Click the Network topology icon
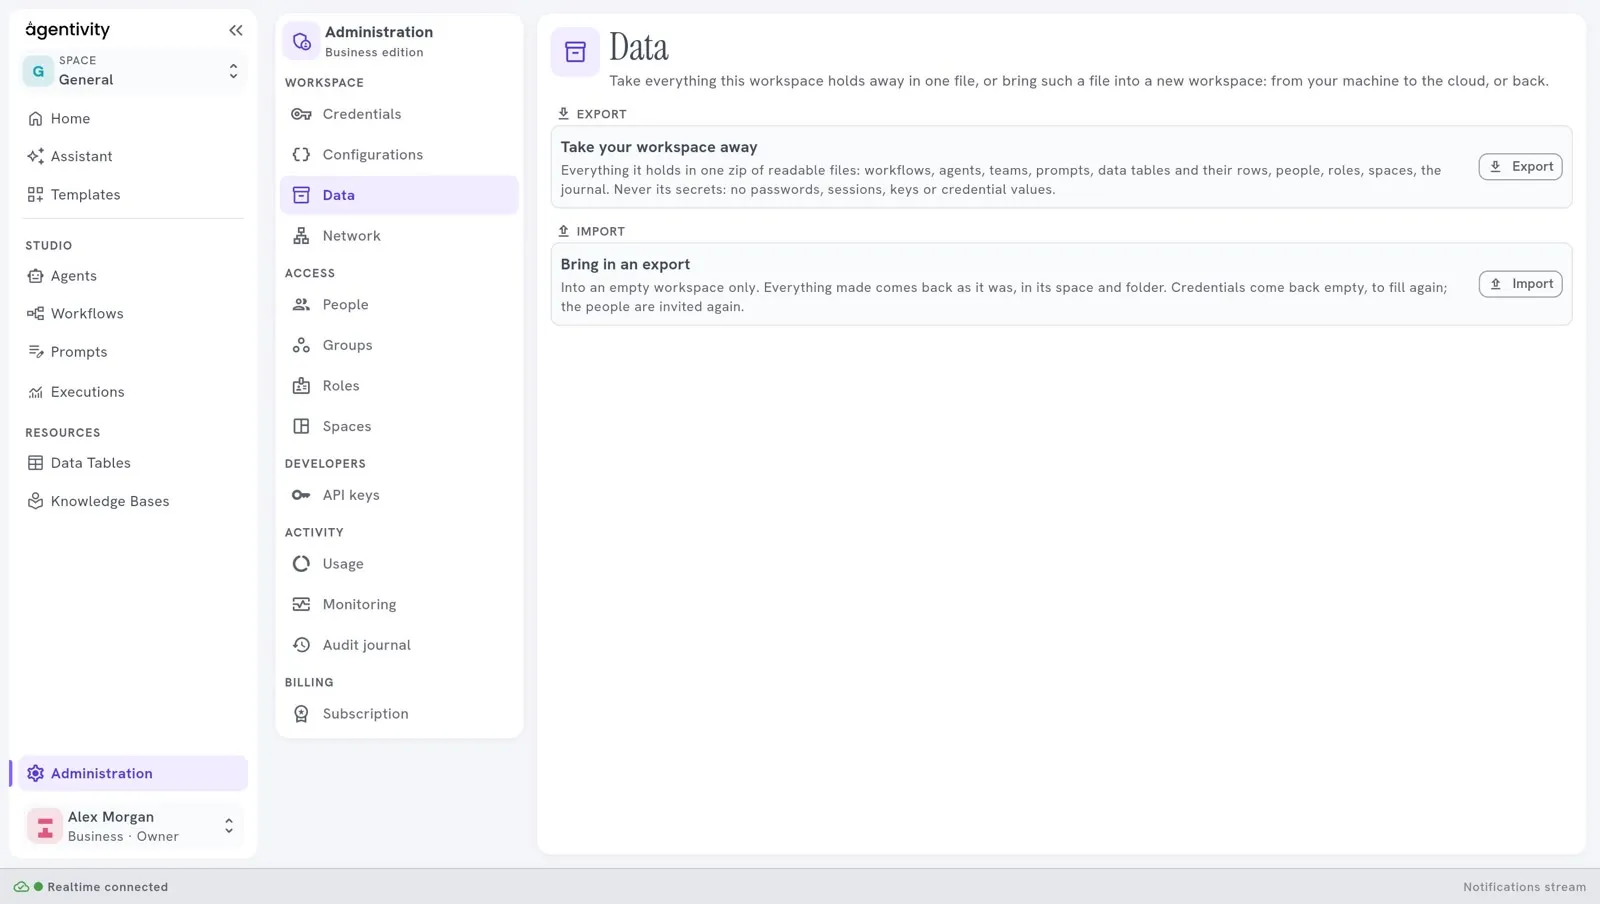The width and height of the screenshot is (1600, 904). 301,236
